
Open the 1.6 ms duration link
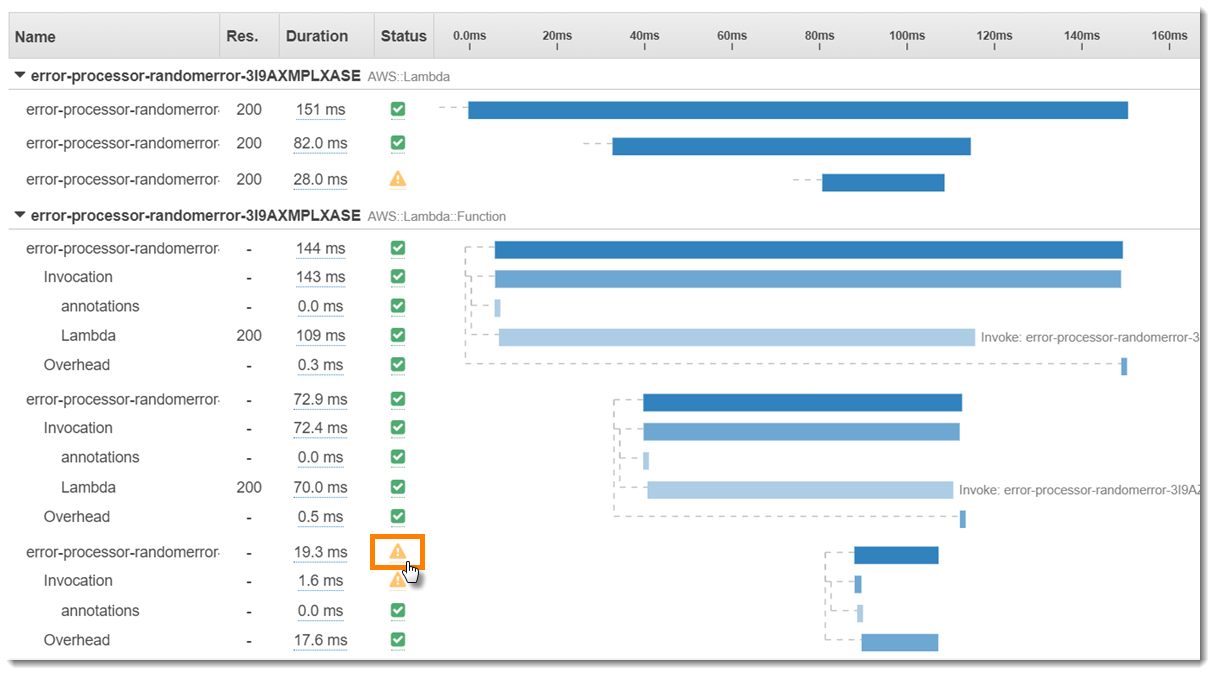(x=321, y=580)
